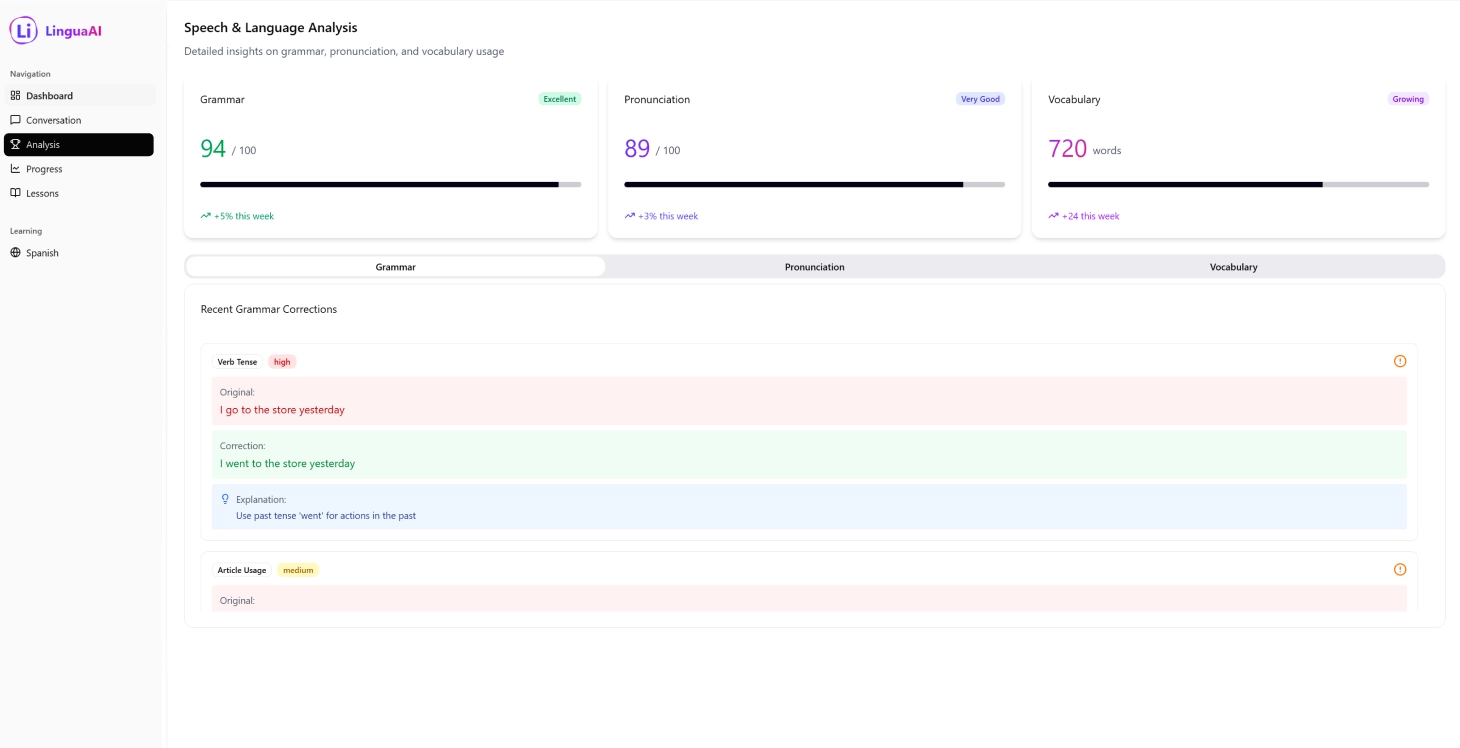This screenshot has width=1460, height=748.
Task: Toggle the Very Good badge on Pronunciation card
Action: coord(980,99)
